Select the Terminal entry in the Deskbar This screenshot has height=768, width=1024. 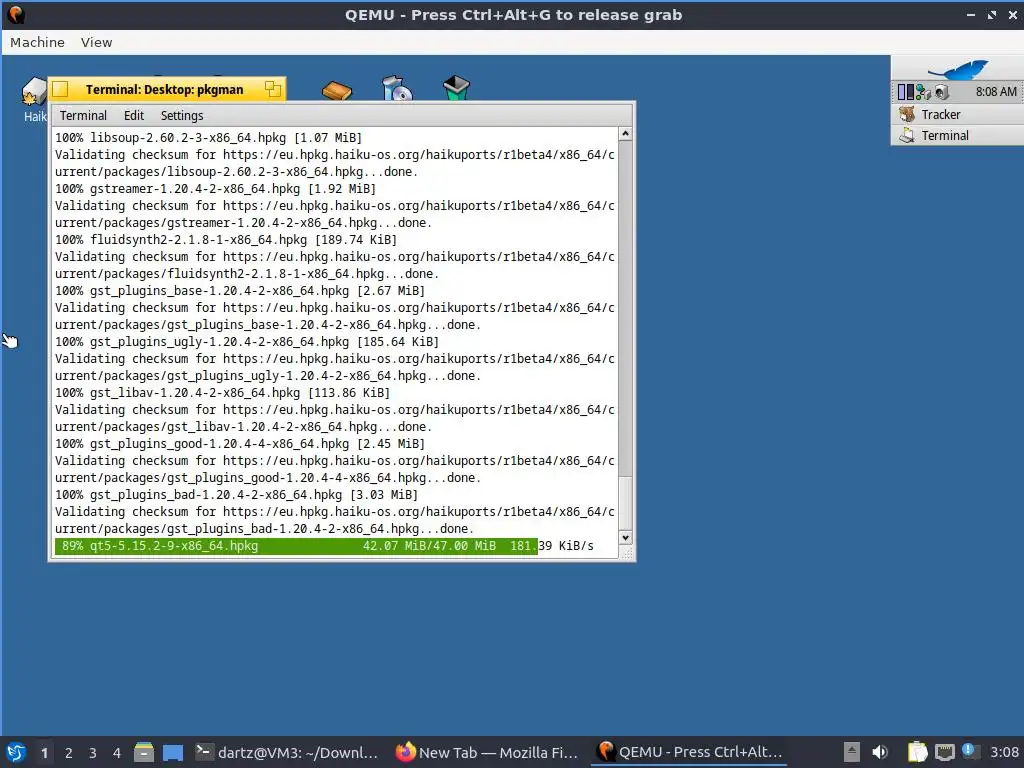[957, 135]
